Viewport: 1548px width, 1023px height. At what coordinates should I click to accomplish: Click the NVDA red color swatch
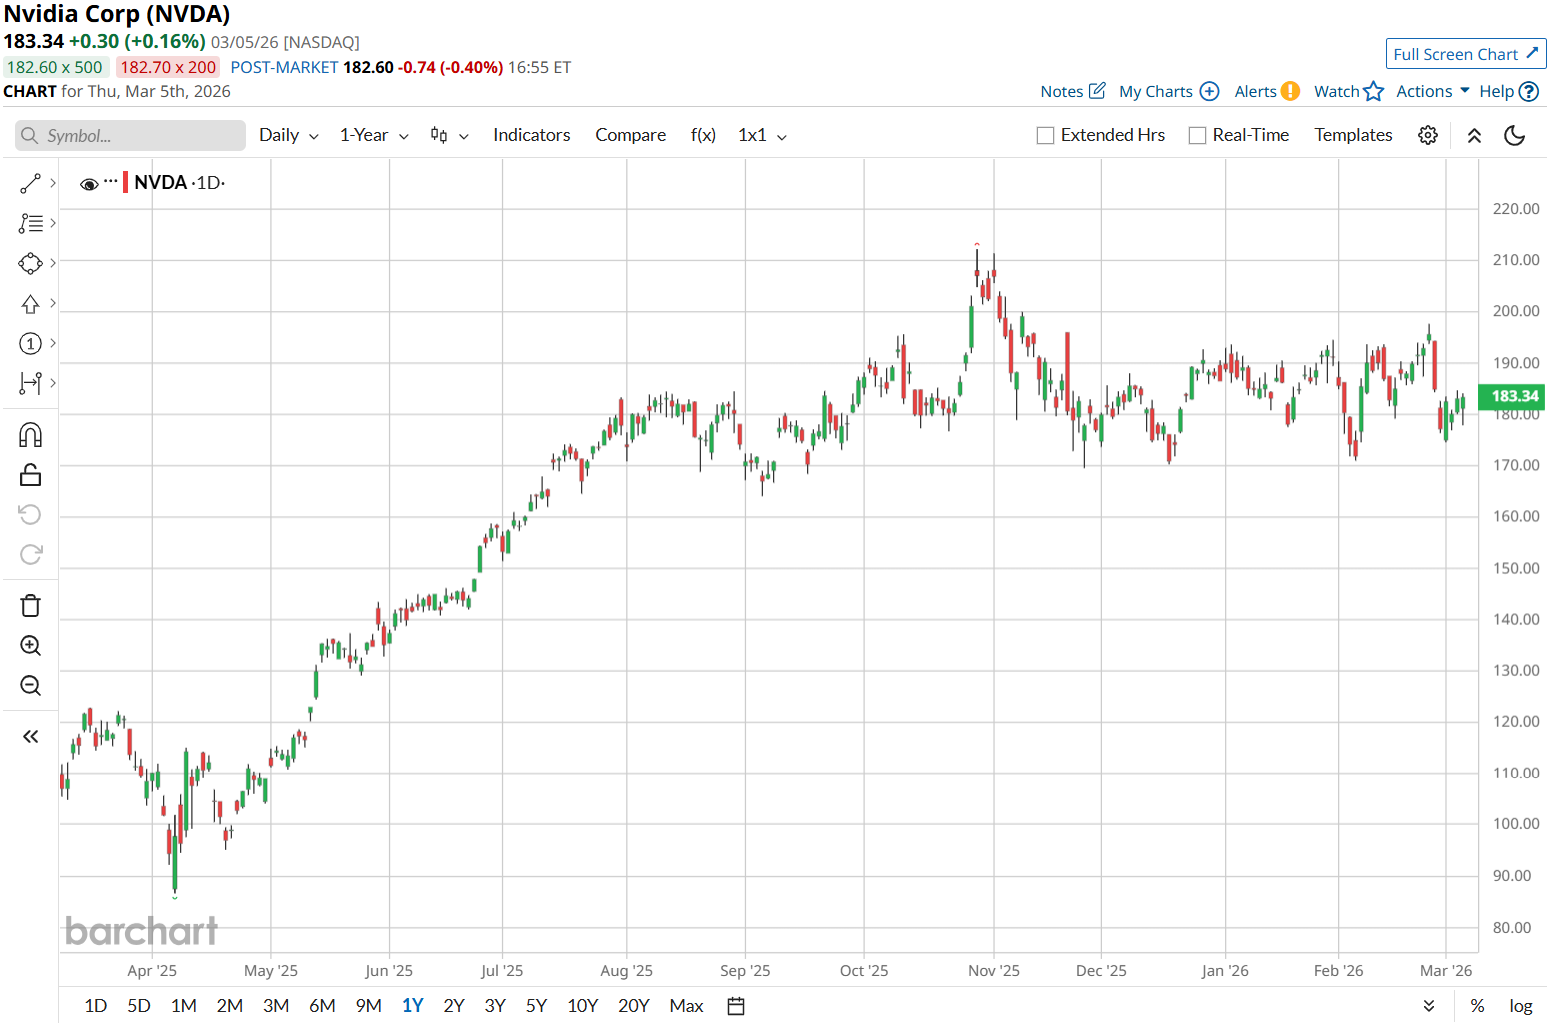point(125,182)
